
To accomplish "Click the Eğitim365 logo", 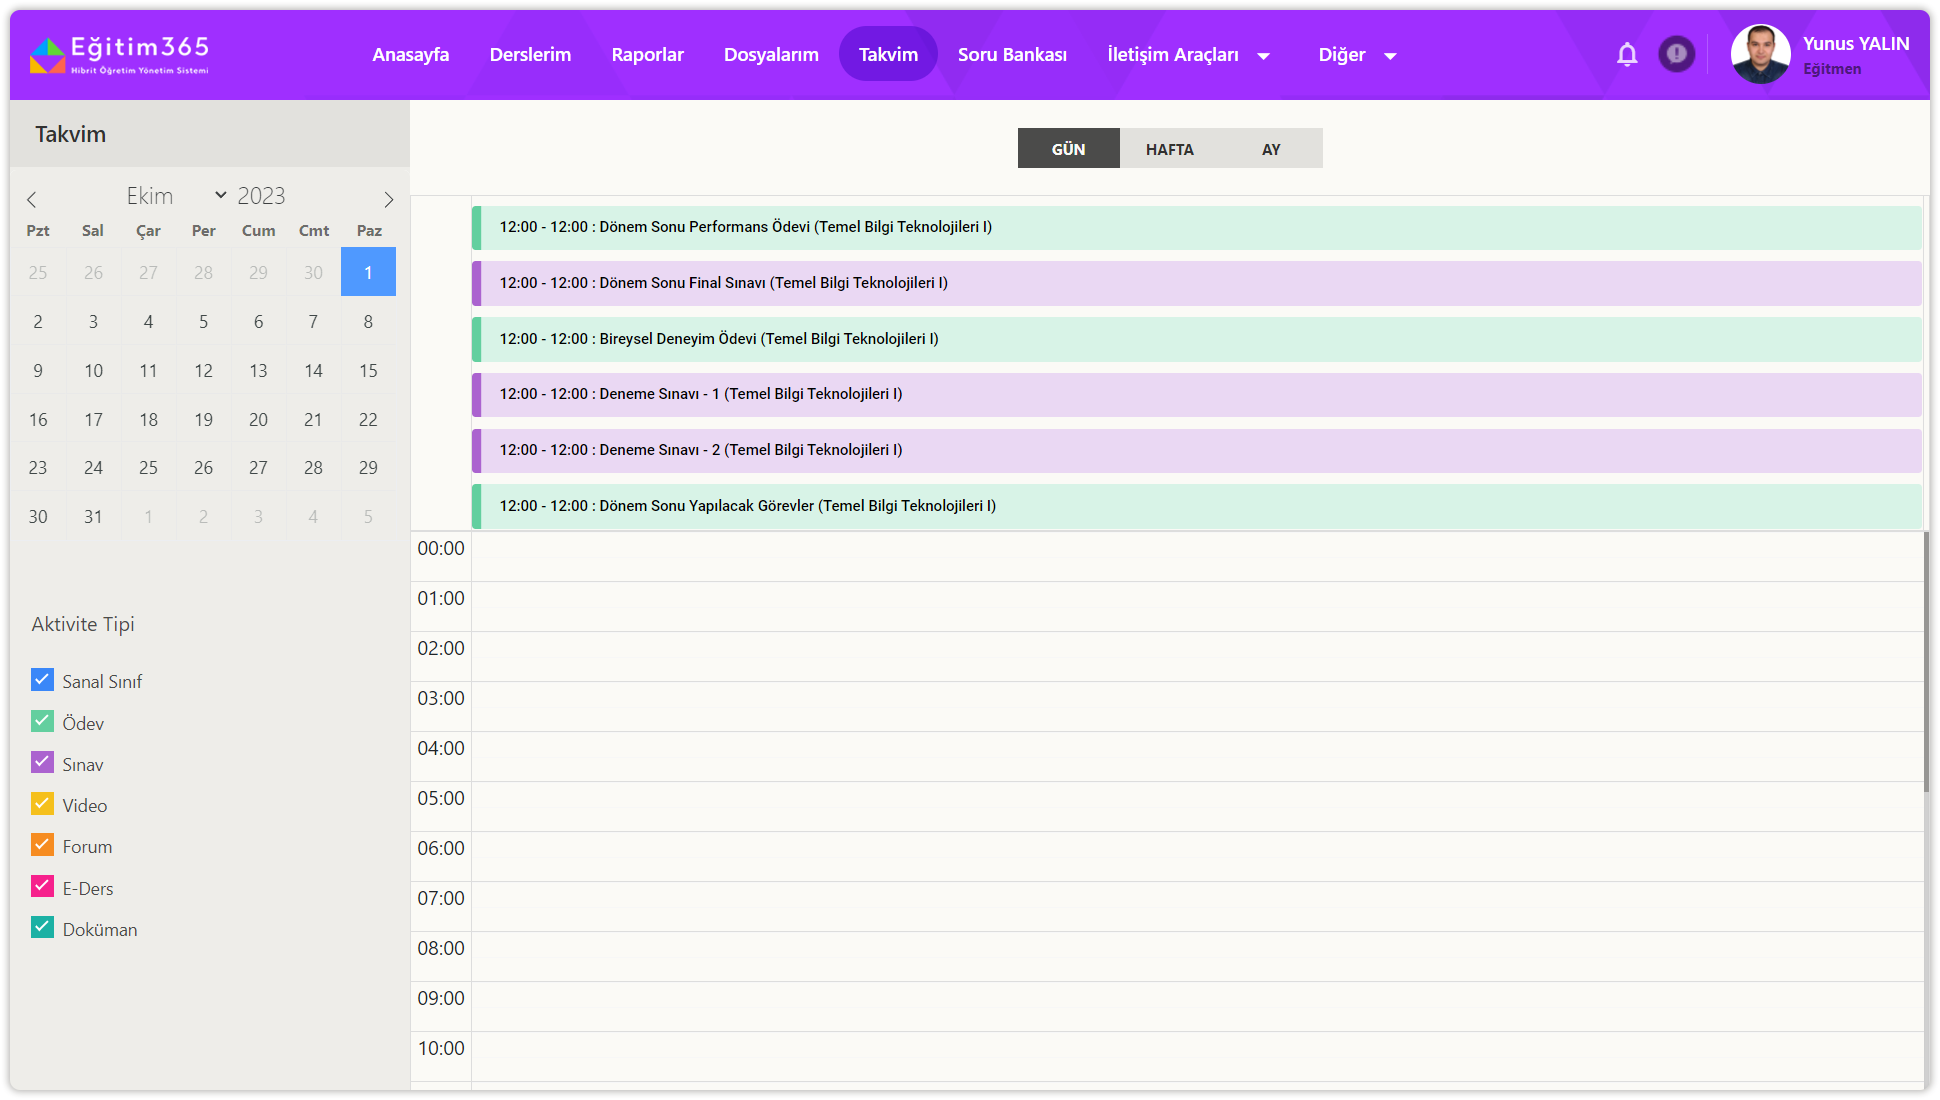I will click(x=119, y=55).
